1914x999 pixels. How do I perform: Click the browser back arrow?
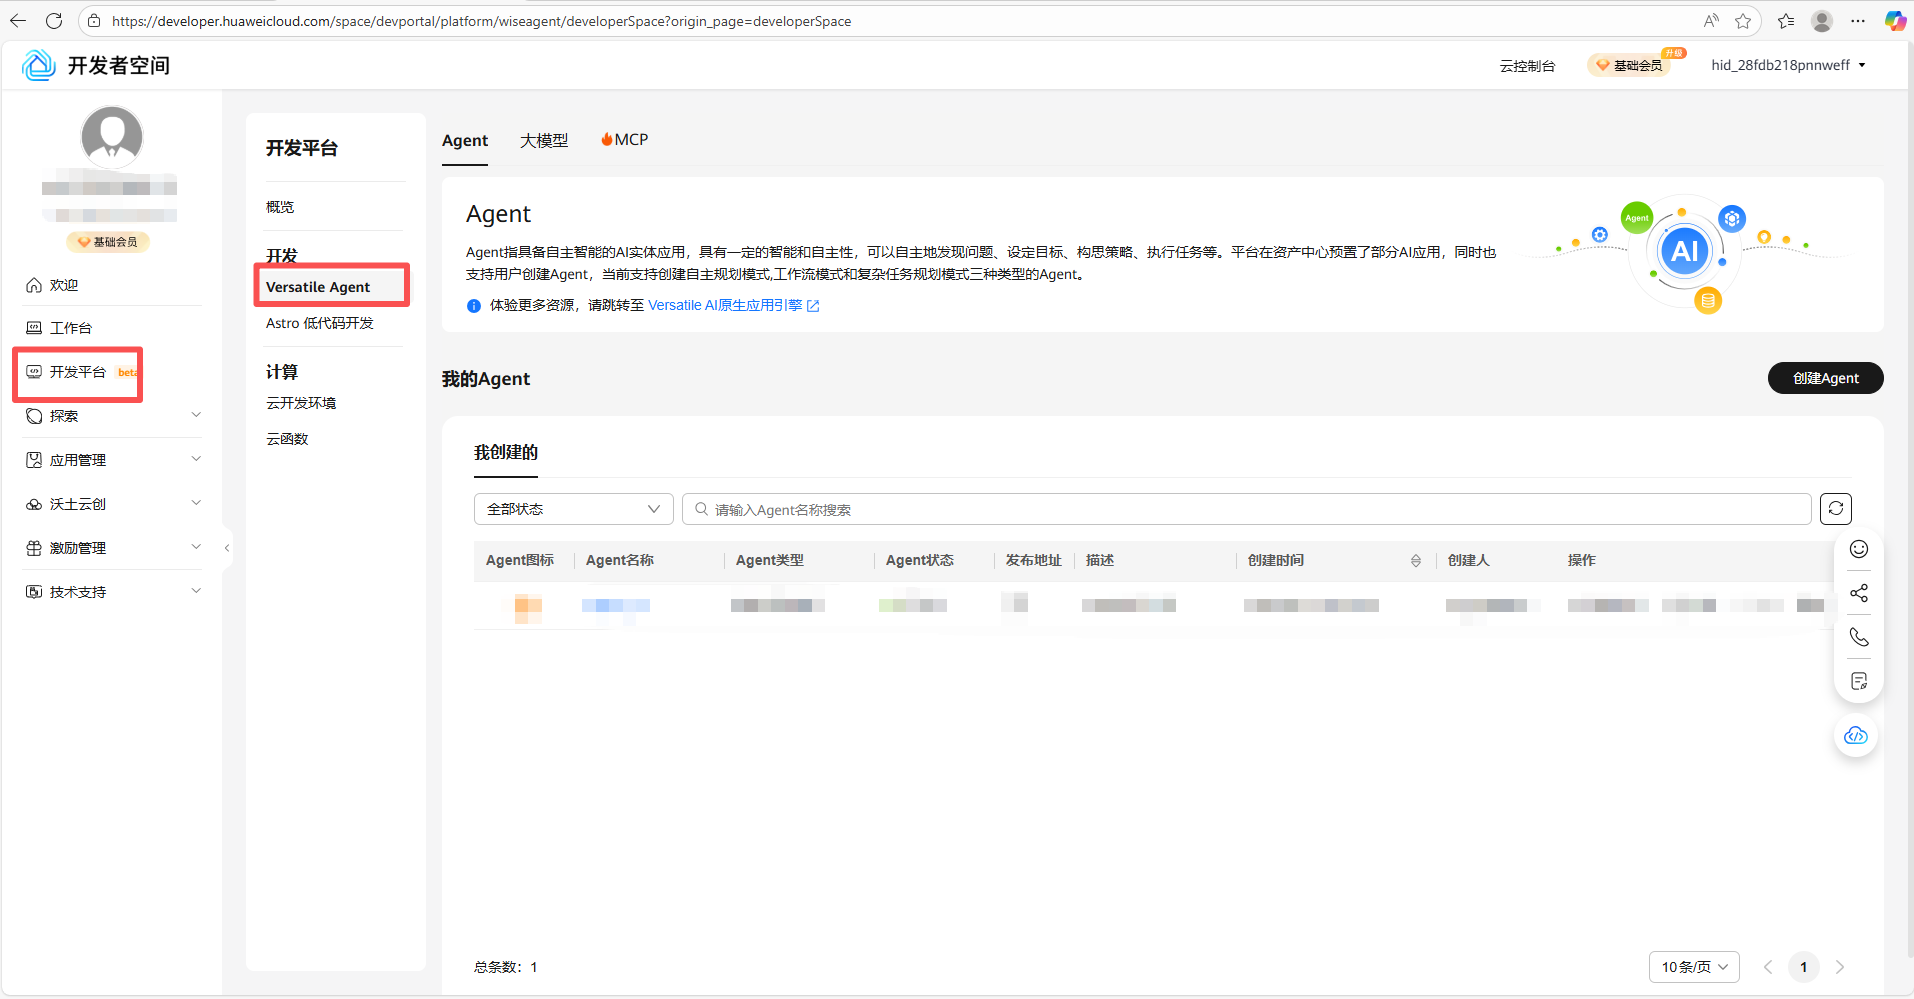point(18,21)
